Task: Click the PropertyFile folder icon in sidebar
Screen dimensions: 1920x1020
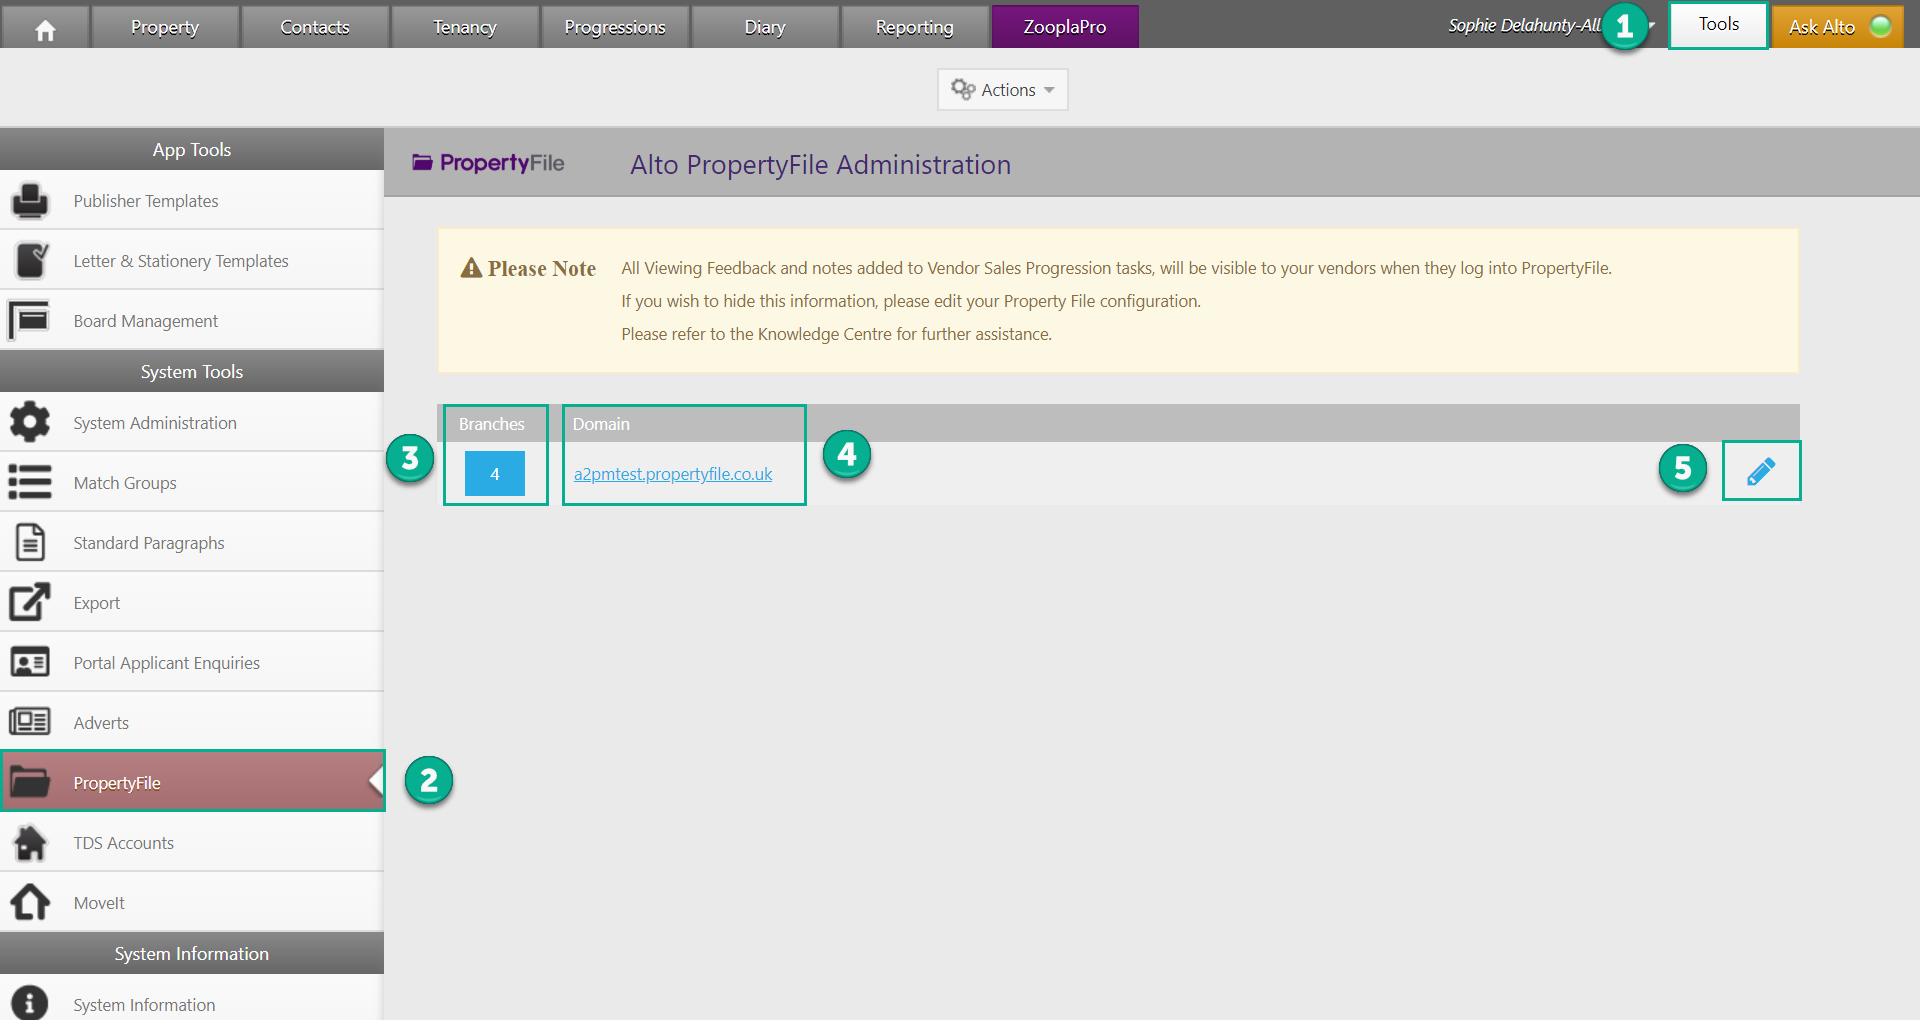Action: click(30, 782)
